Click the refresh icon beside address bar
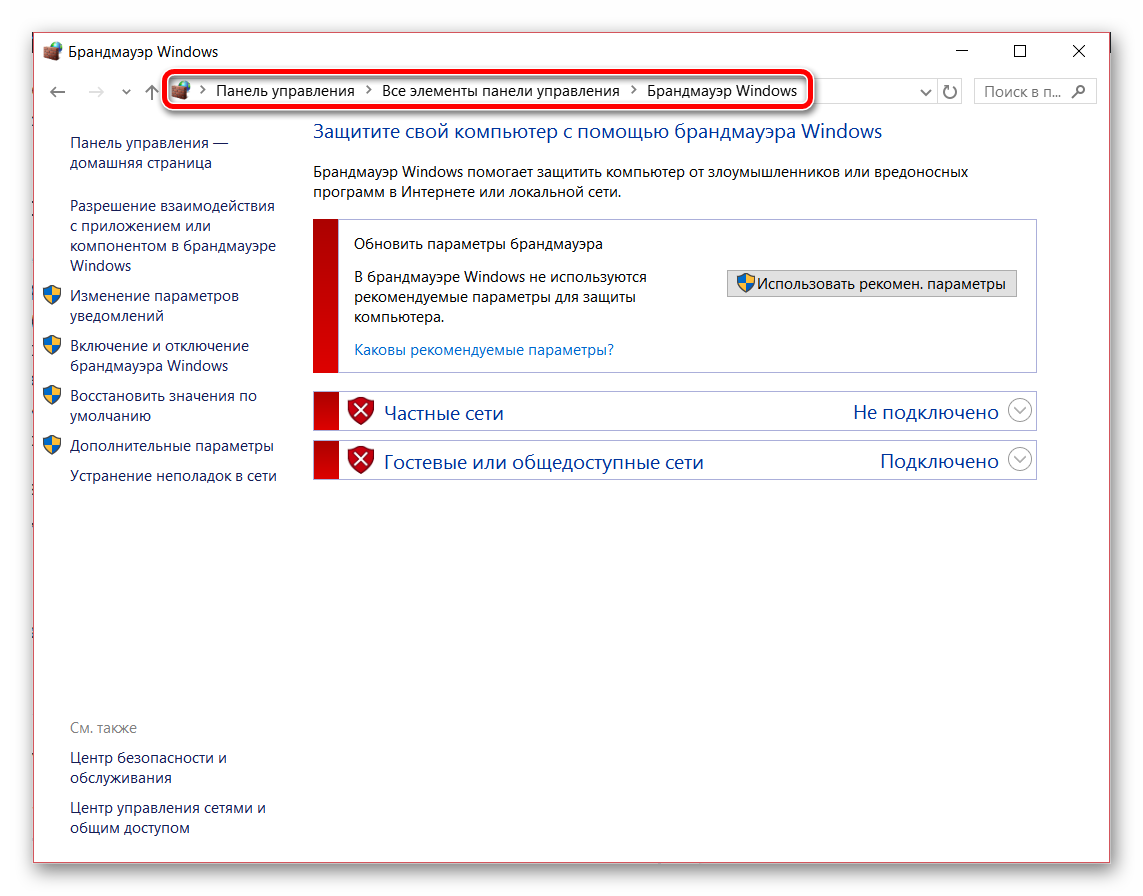Screen dimensions: 1143x896 coord(950,92)
